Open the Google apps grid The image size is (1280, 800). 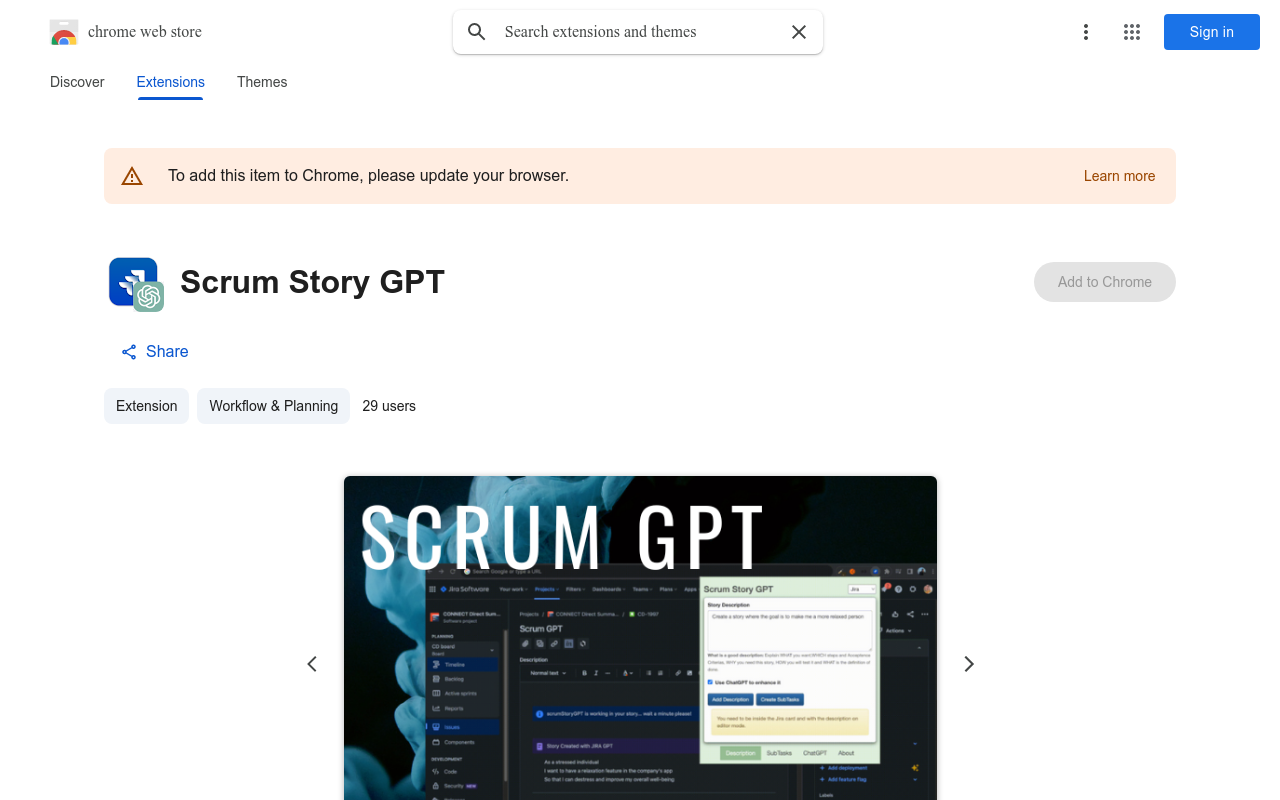(x=1132, y=32)
